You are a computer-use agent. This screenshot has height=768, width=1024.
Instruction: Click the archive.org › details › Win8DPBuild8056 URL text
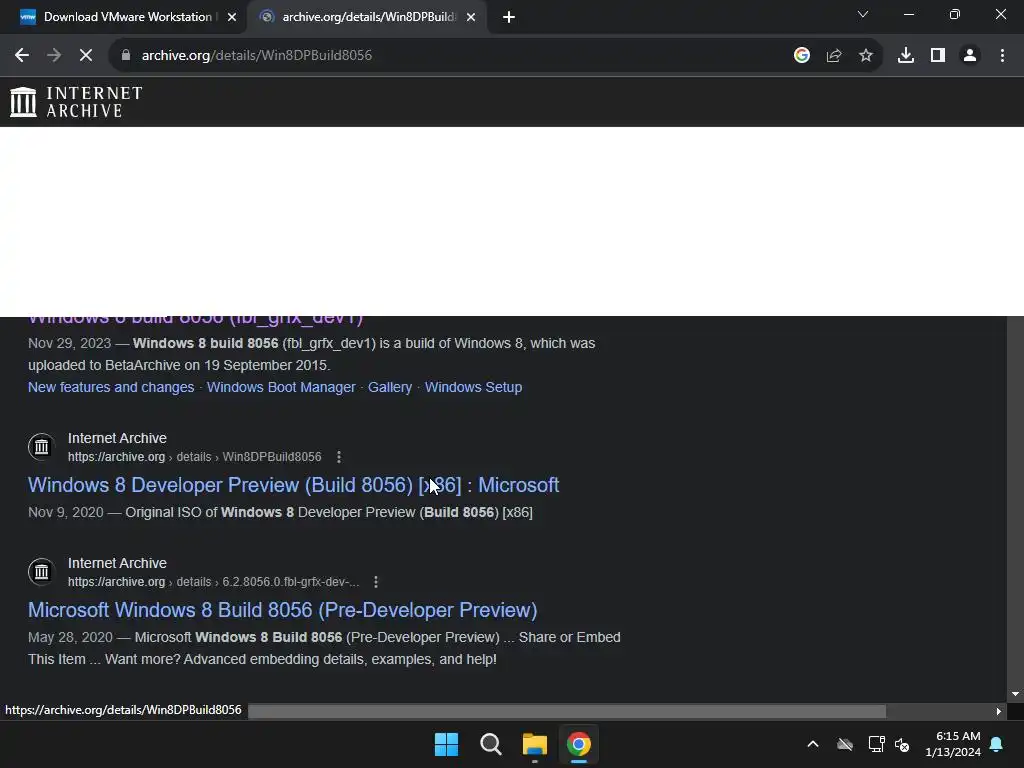195,457
